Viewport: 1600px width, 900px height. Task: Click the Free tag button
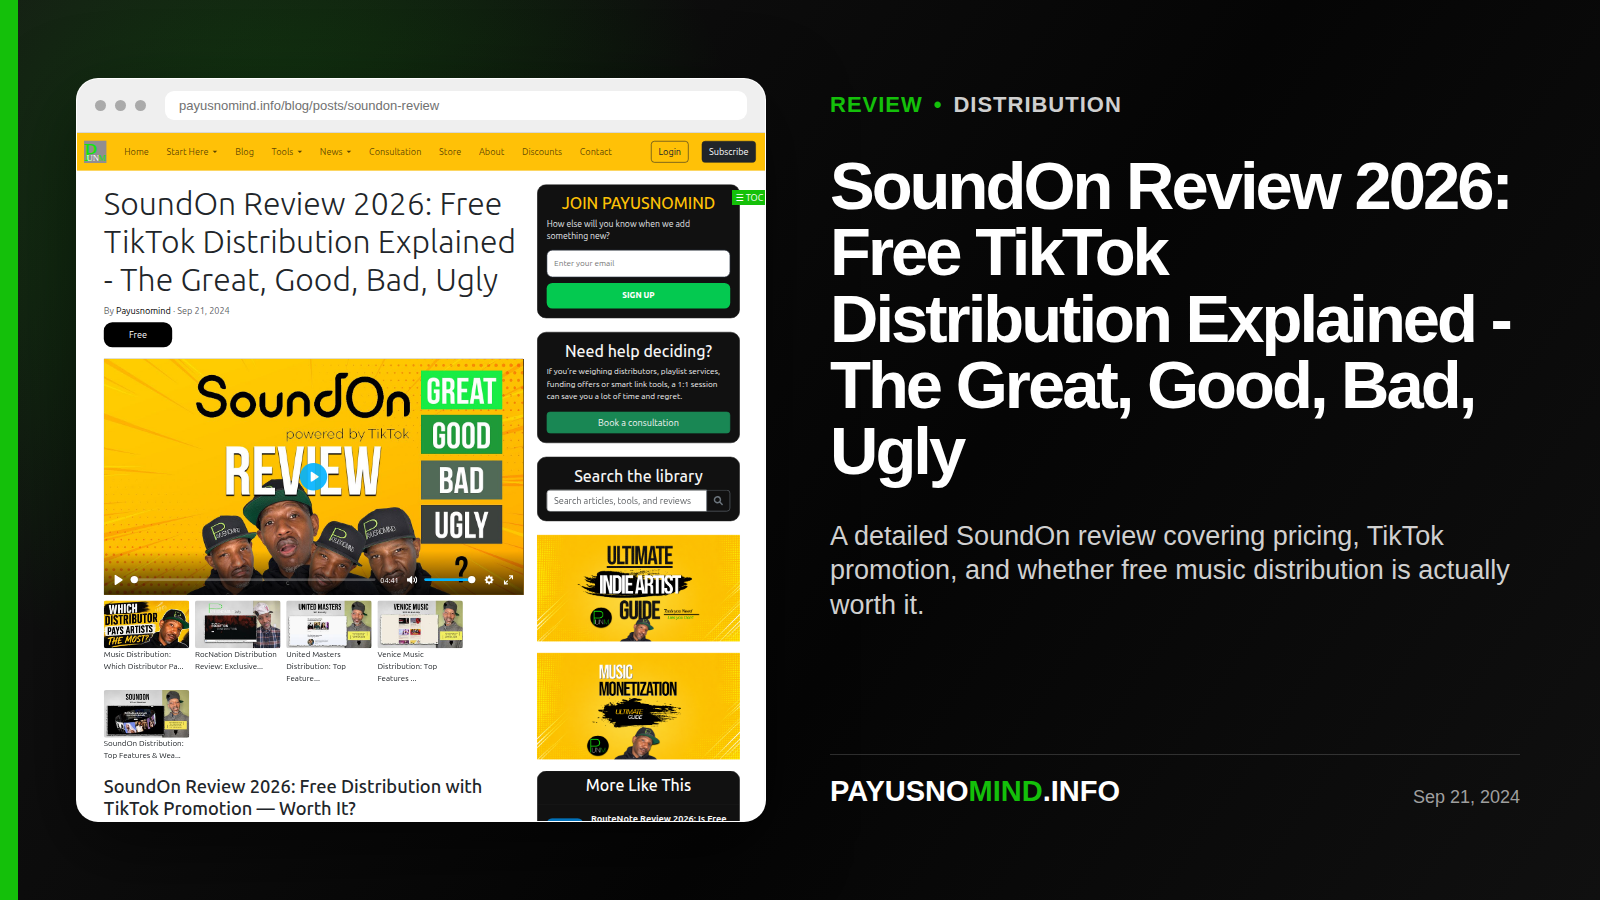[x=138, y=335]
